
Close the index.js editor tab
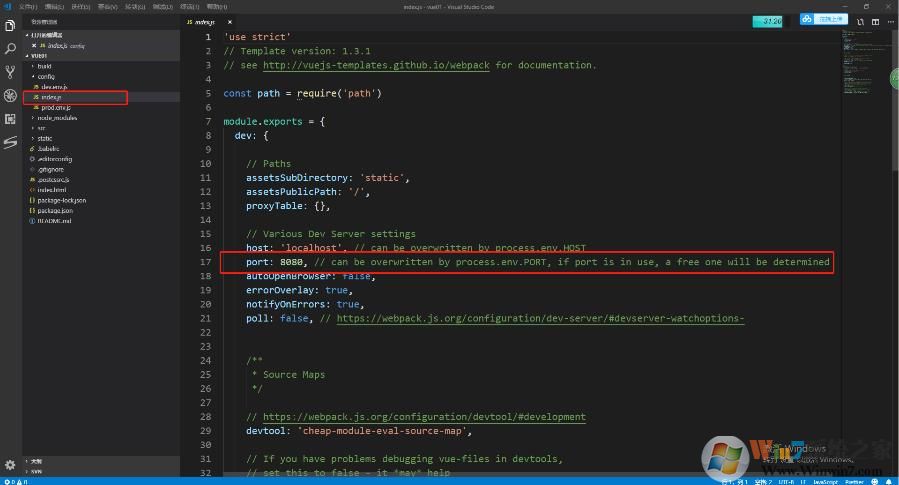[x=229, y=21]
